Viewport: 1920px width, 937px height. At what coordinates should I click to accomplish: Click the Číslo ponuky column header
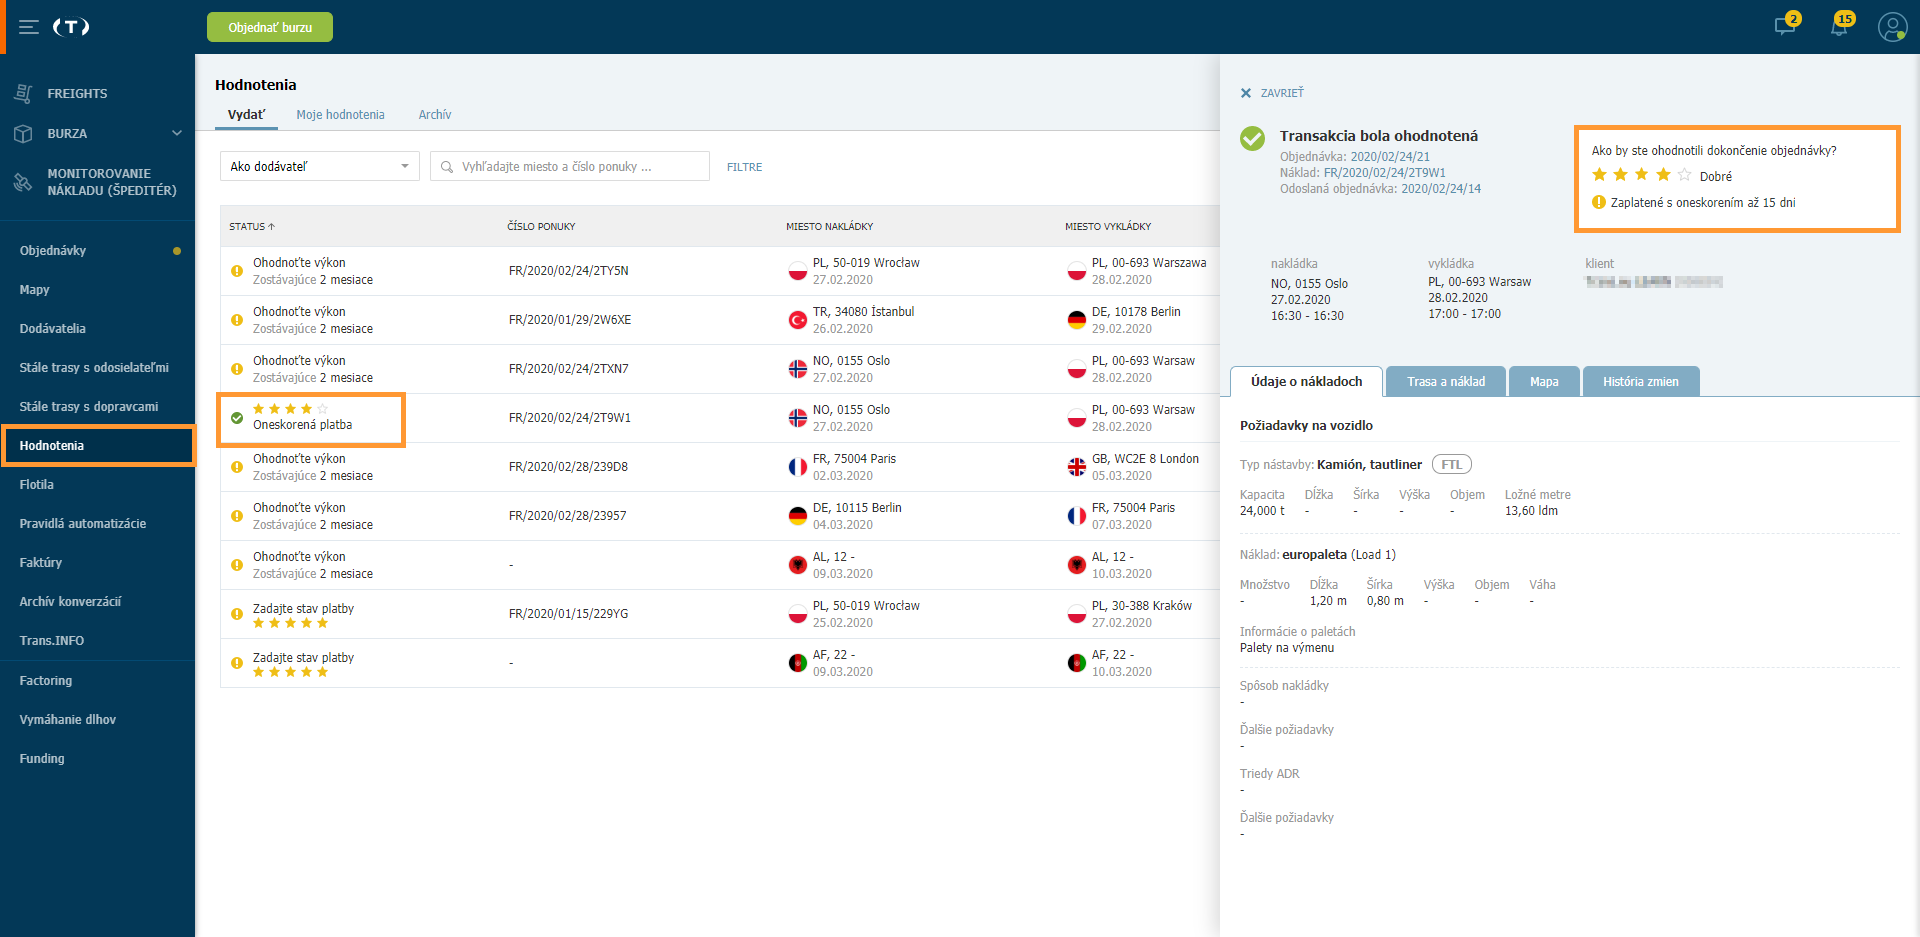[541, 227]
